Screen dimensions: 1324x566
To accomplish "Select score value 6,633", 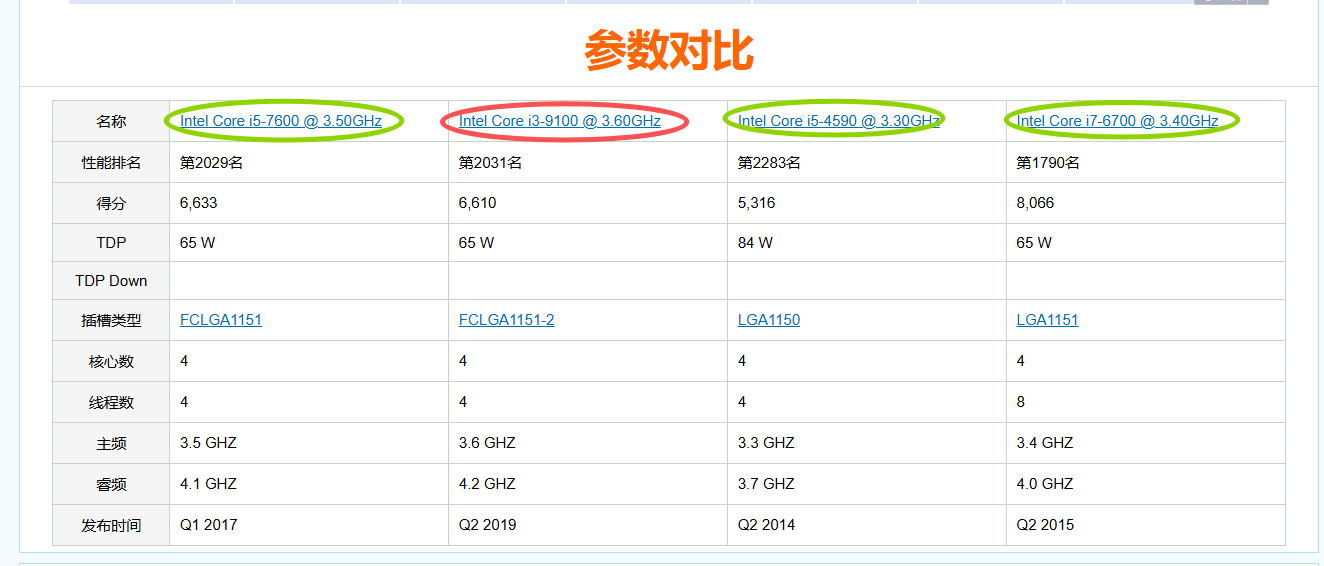I will click(199, 203).
